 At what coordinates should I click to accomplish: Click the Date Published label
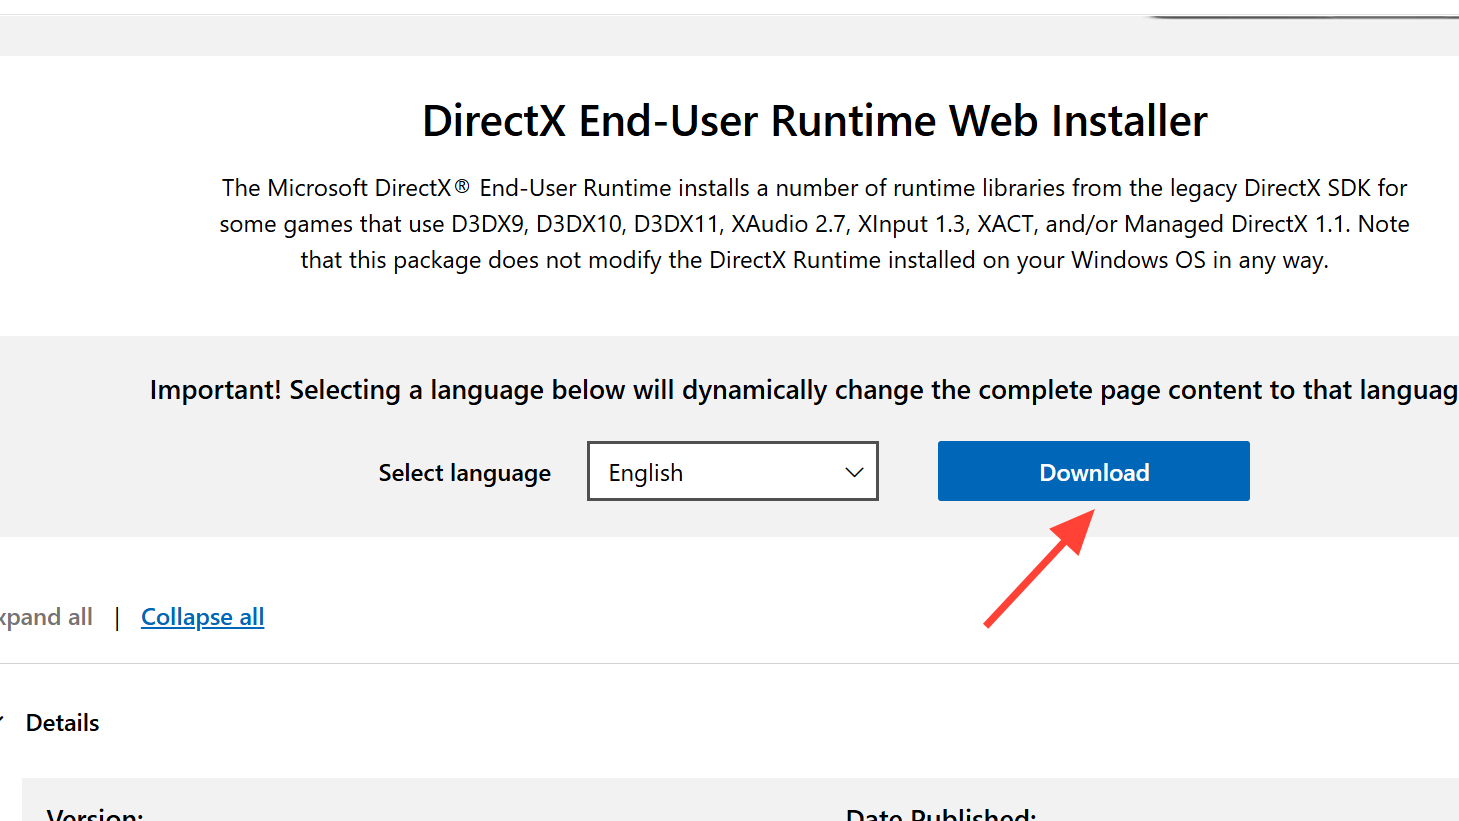940,815
